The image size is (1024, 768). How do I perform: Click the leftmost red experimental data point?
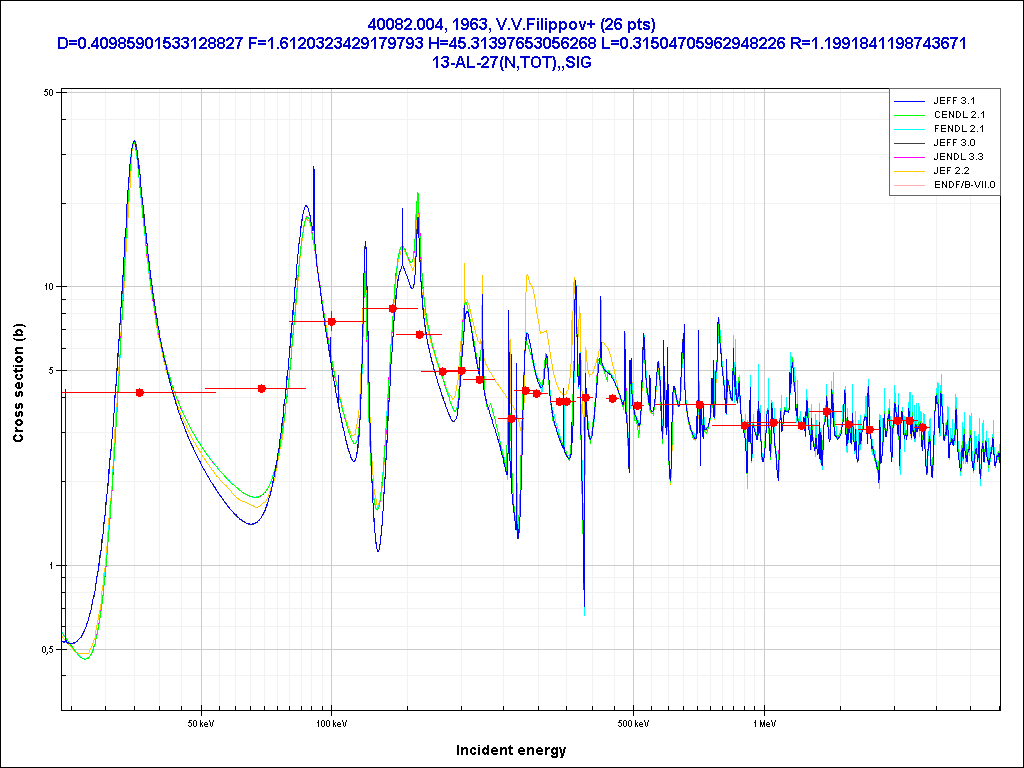(x=139, y=393)
